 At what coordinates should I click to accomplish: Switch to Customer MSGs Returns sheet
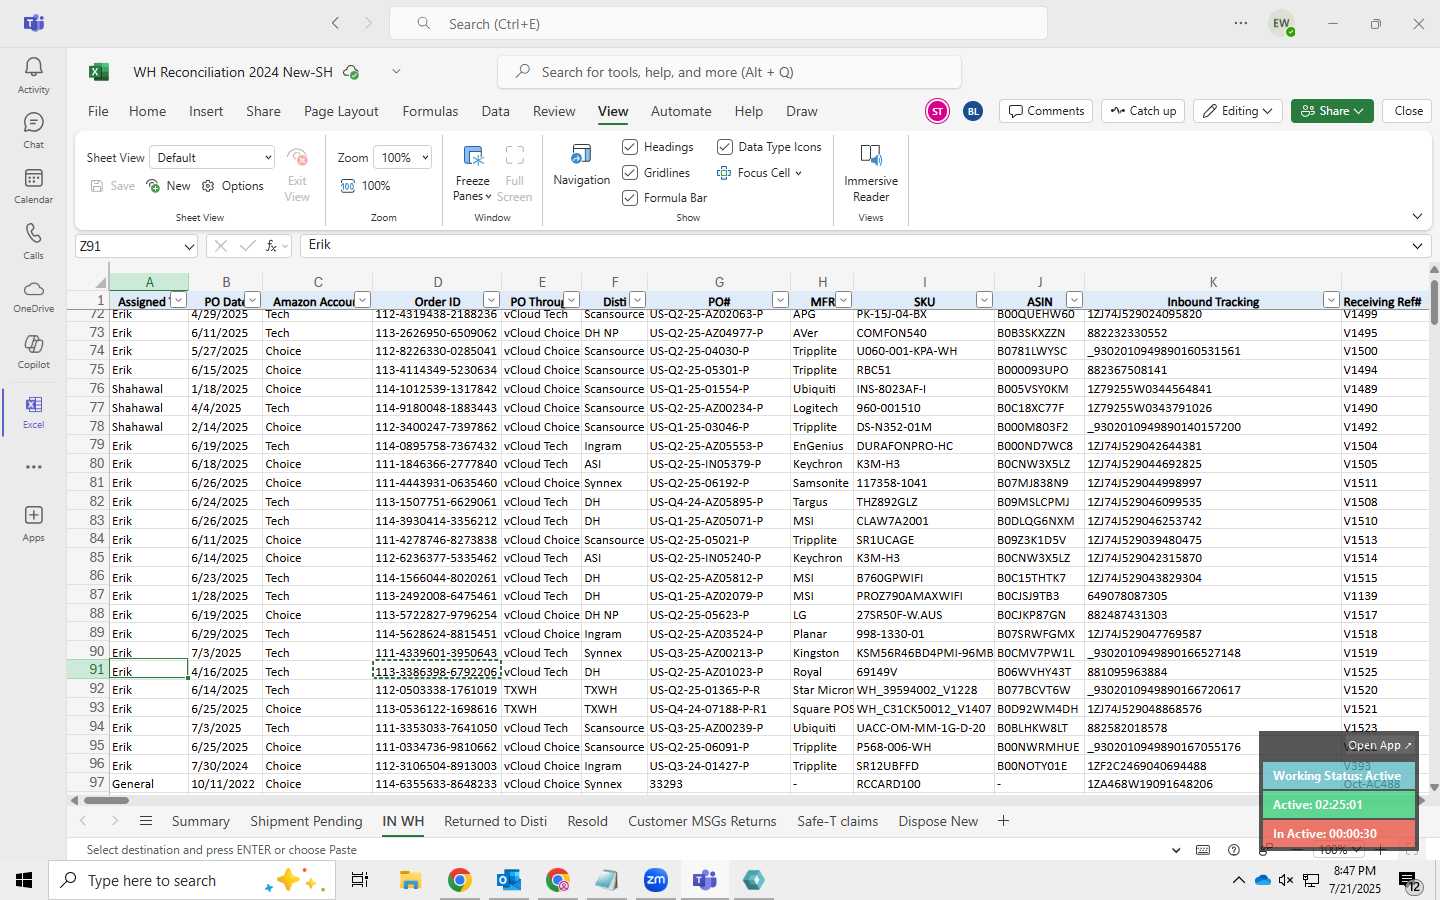pos(702,821)
